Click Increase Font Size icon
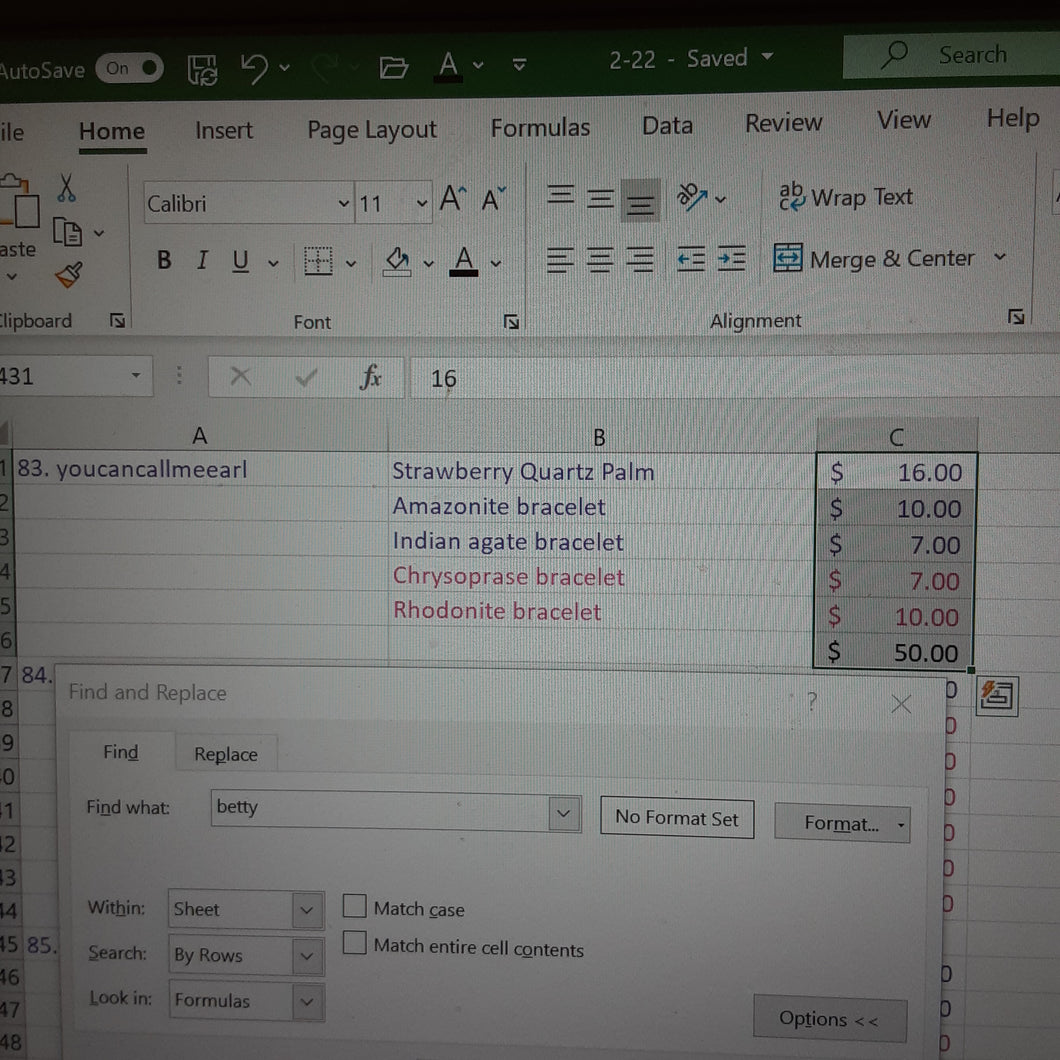Viewport: 1060px width, 1060px height. (453, 199)
